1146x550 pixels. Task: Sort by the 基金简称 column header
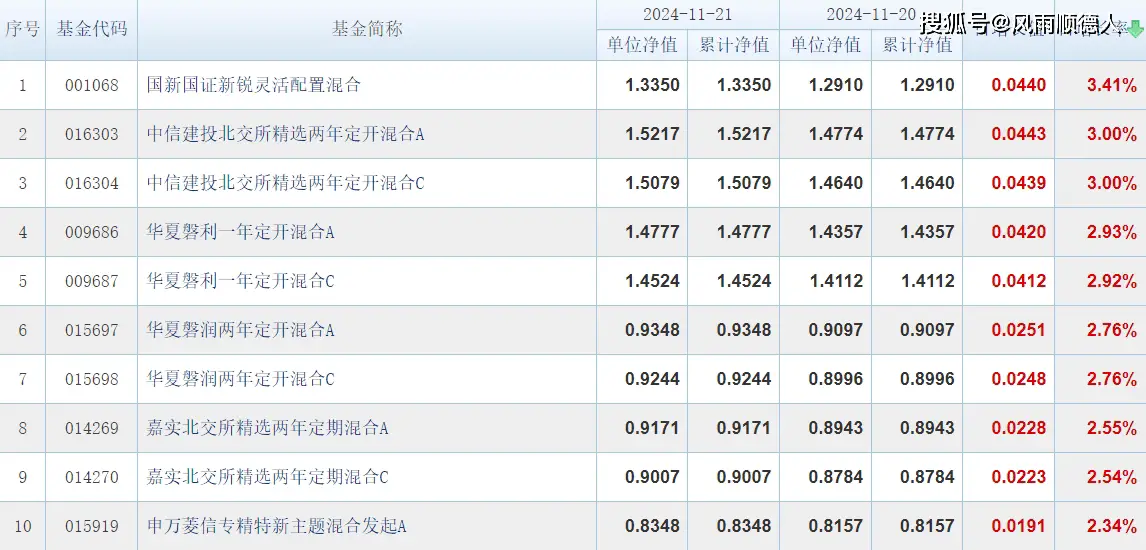[367, 28]
